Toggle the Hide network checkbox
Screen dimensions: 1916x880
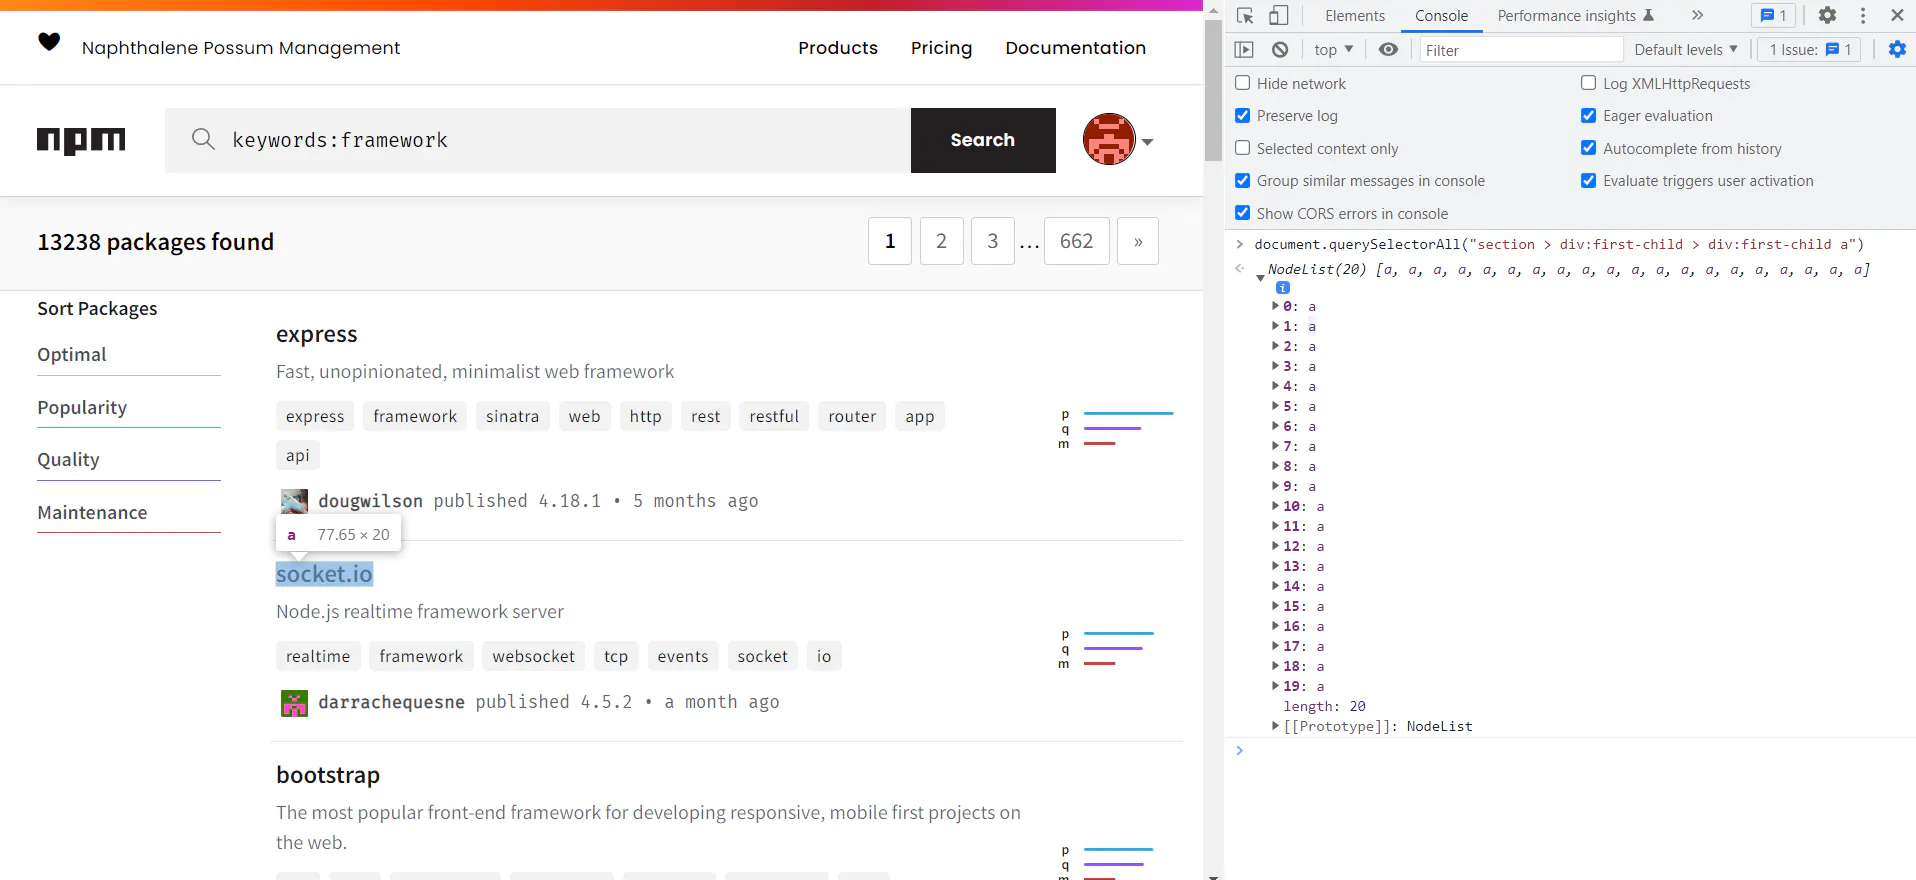(1243, 83)
